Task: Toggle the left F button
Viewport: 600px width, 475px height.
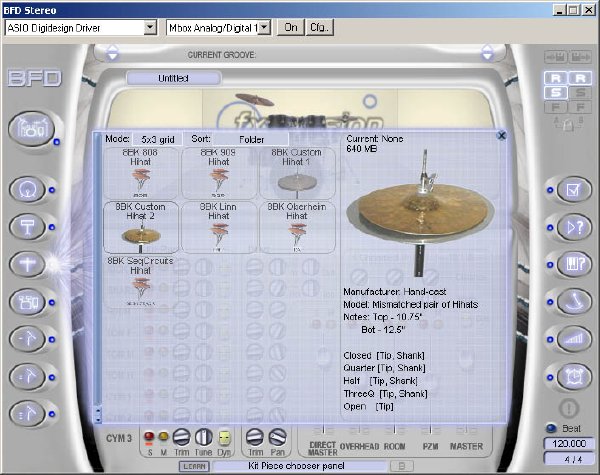Action: pos(556,106)
